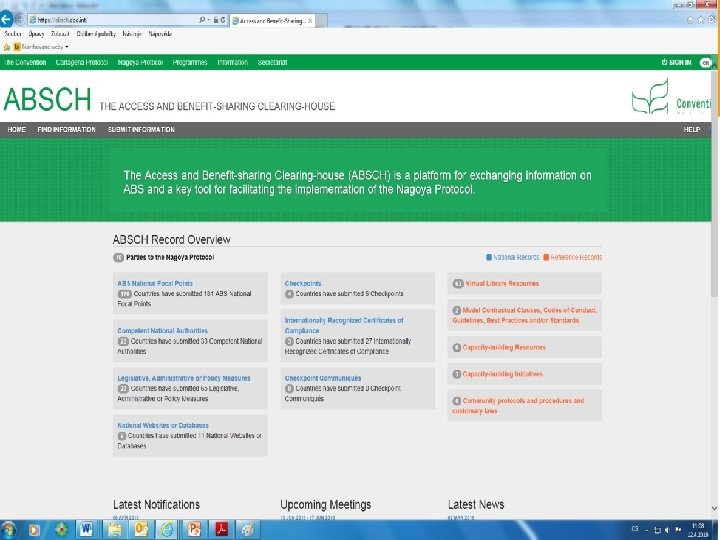Screen dimensions: 720x540
Task: Open the favorites star icon at top right
Action: (701, 20)
